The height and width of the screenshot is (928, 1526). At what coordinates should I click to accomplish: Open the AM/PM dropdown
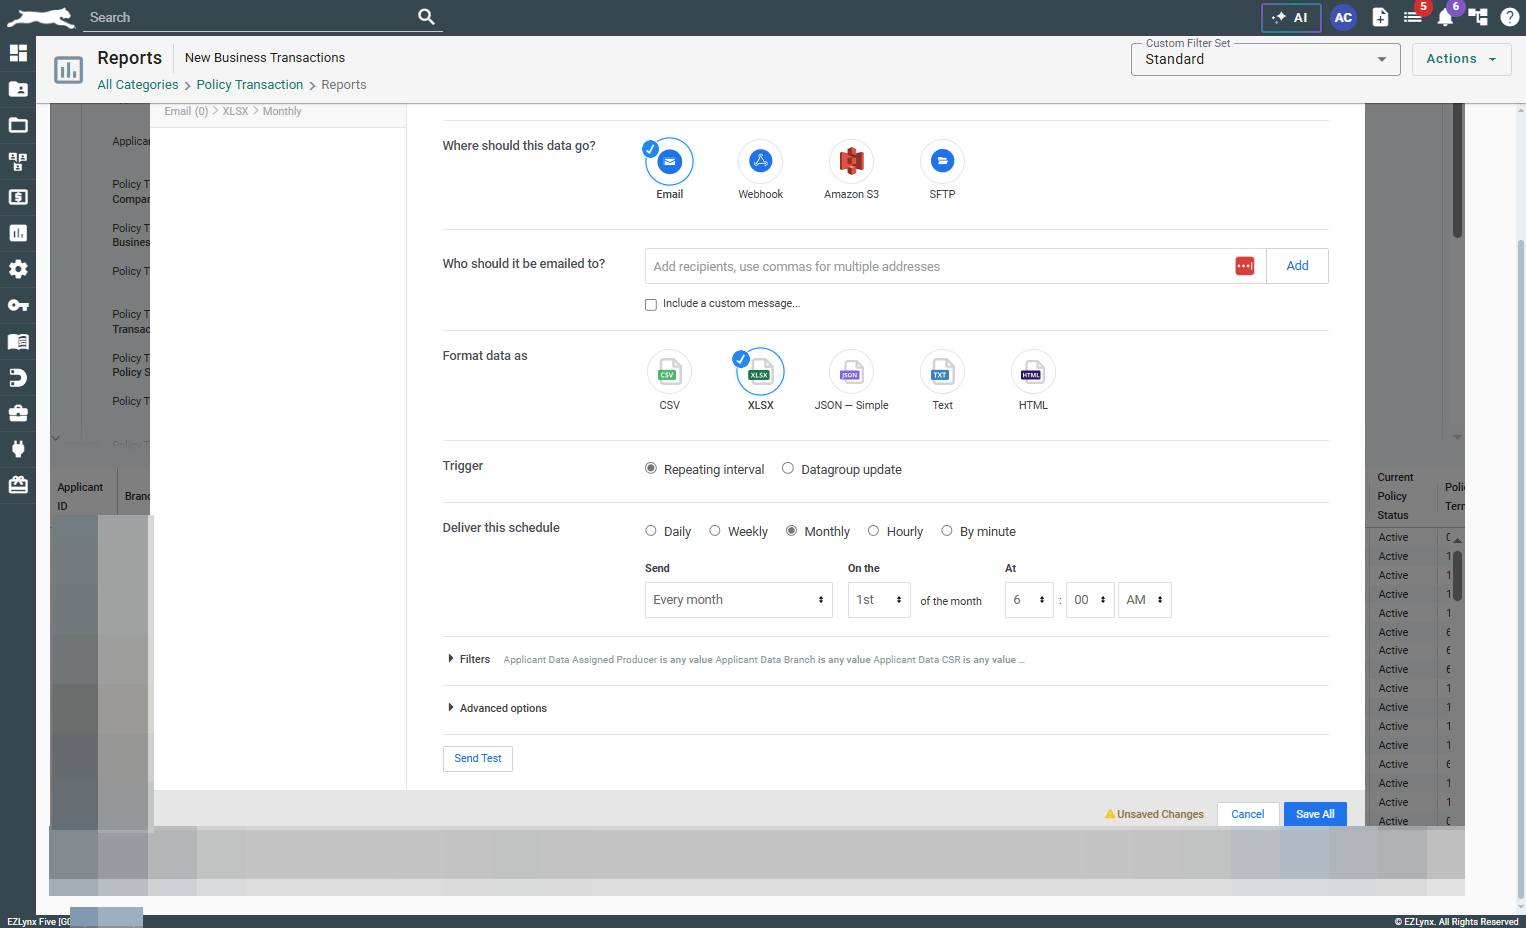[x=1145, y=600]
